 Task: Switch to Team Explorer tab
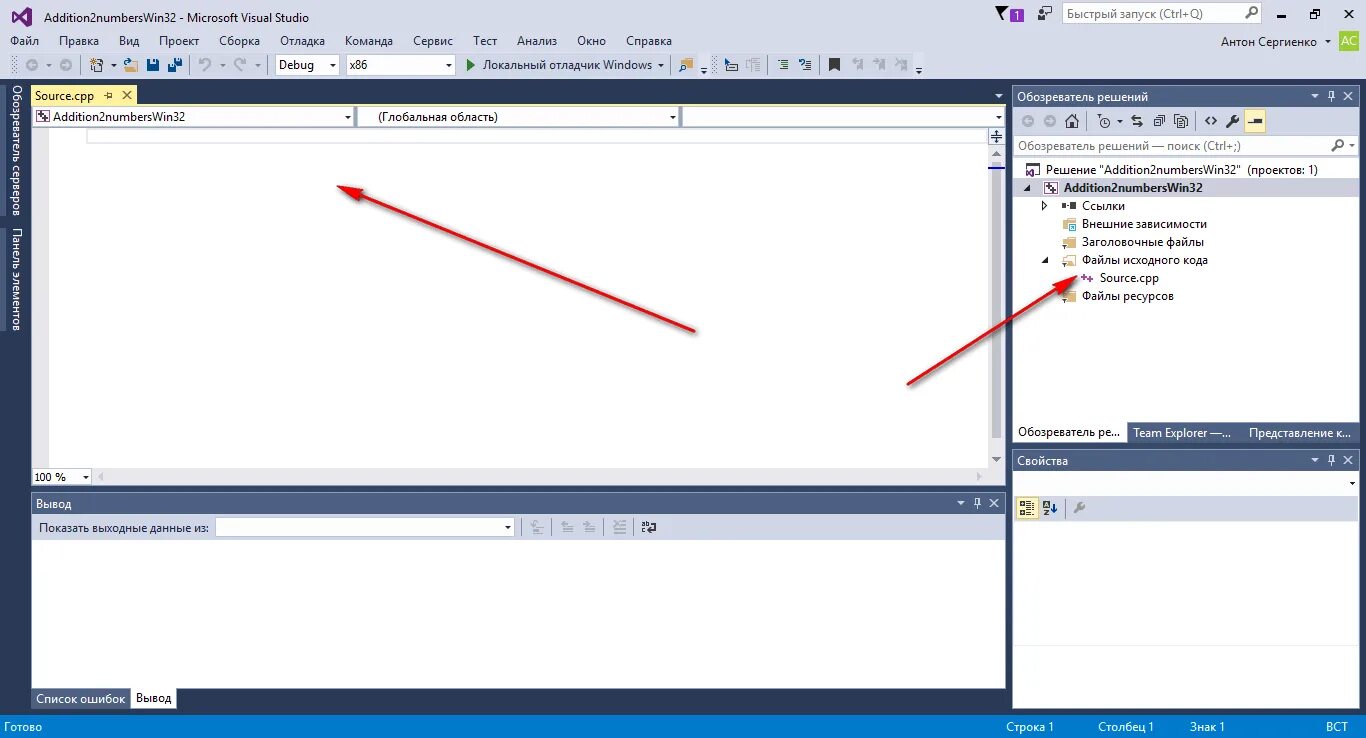[x=1182, y=433]
